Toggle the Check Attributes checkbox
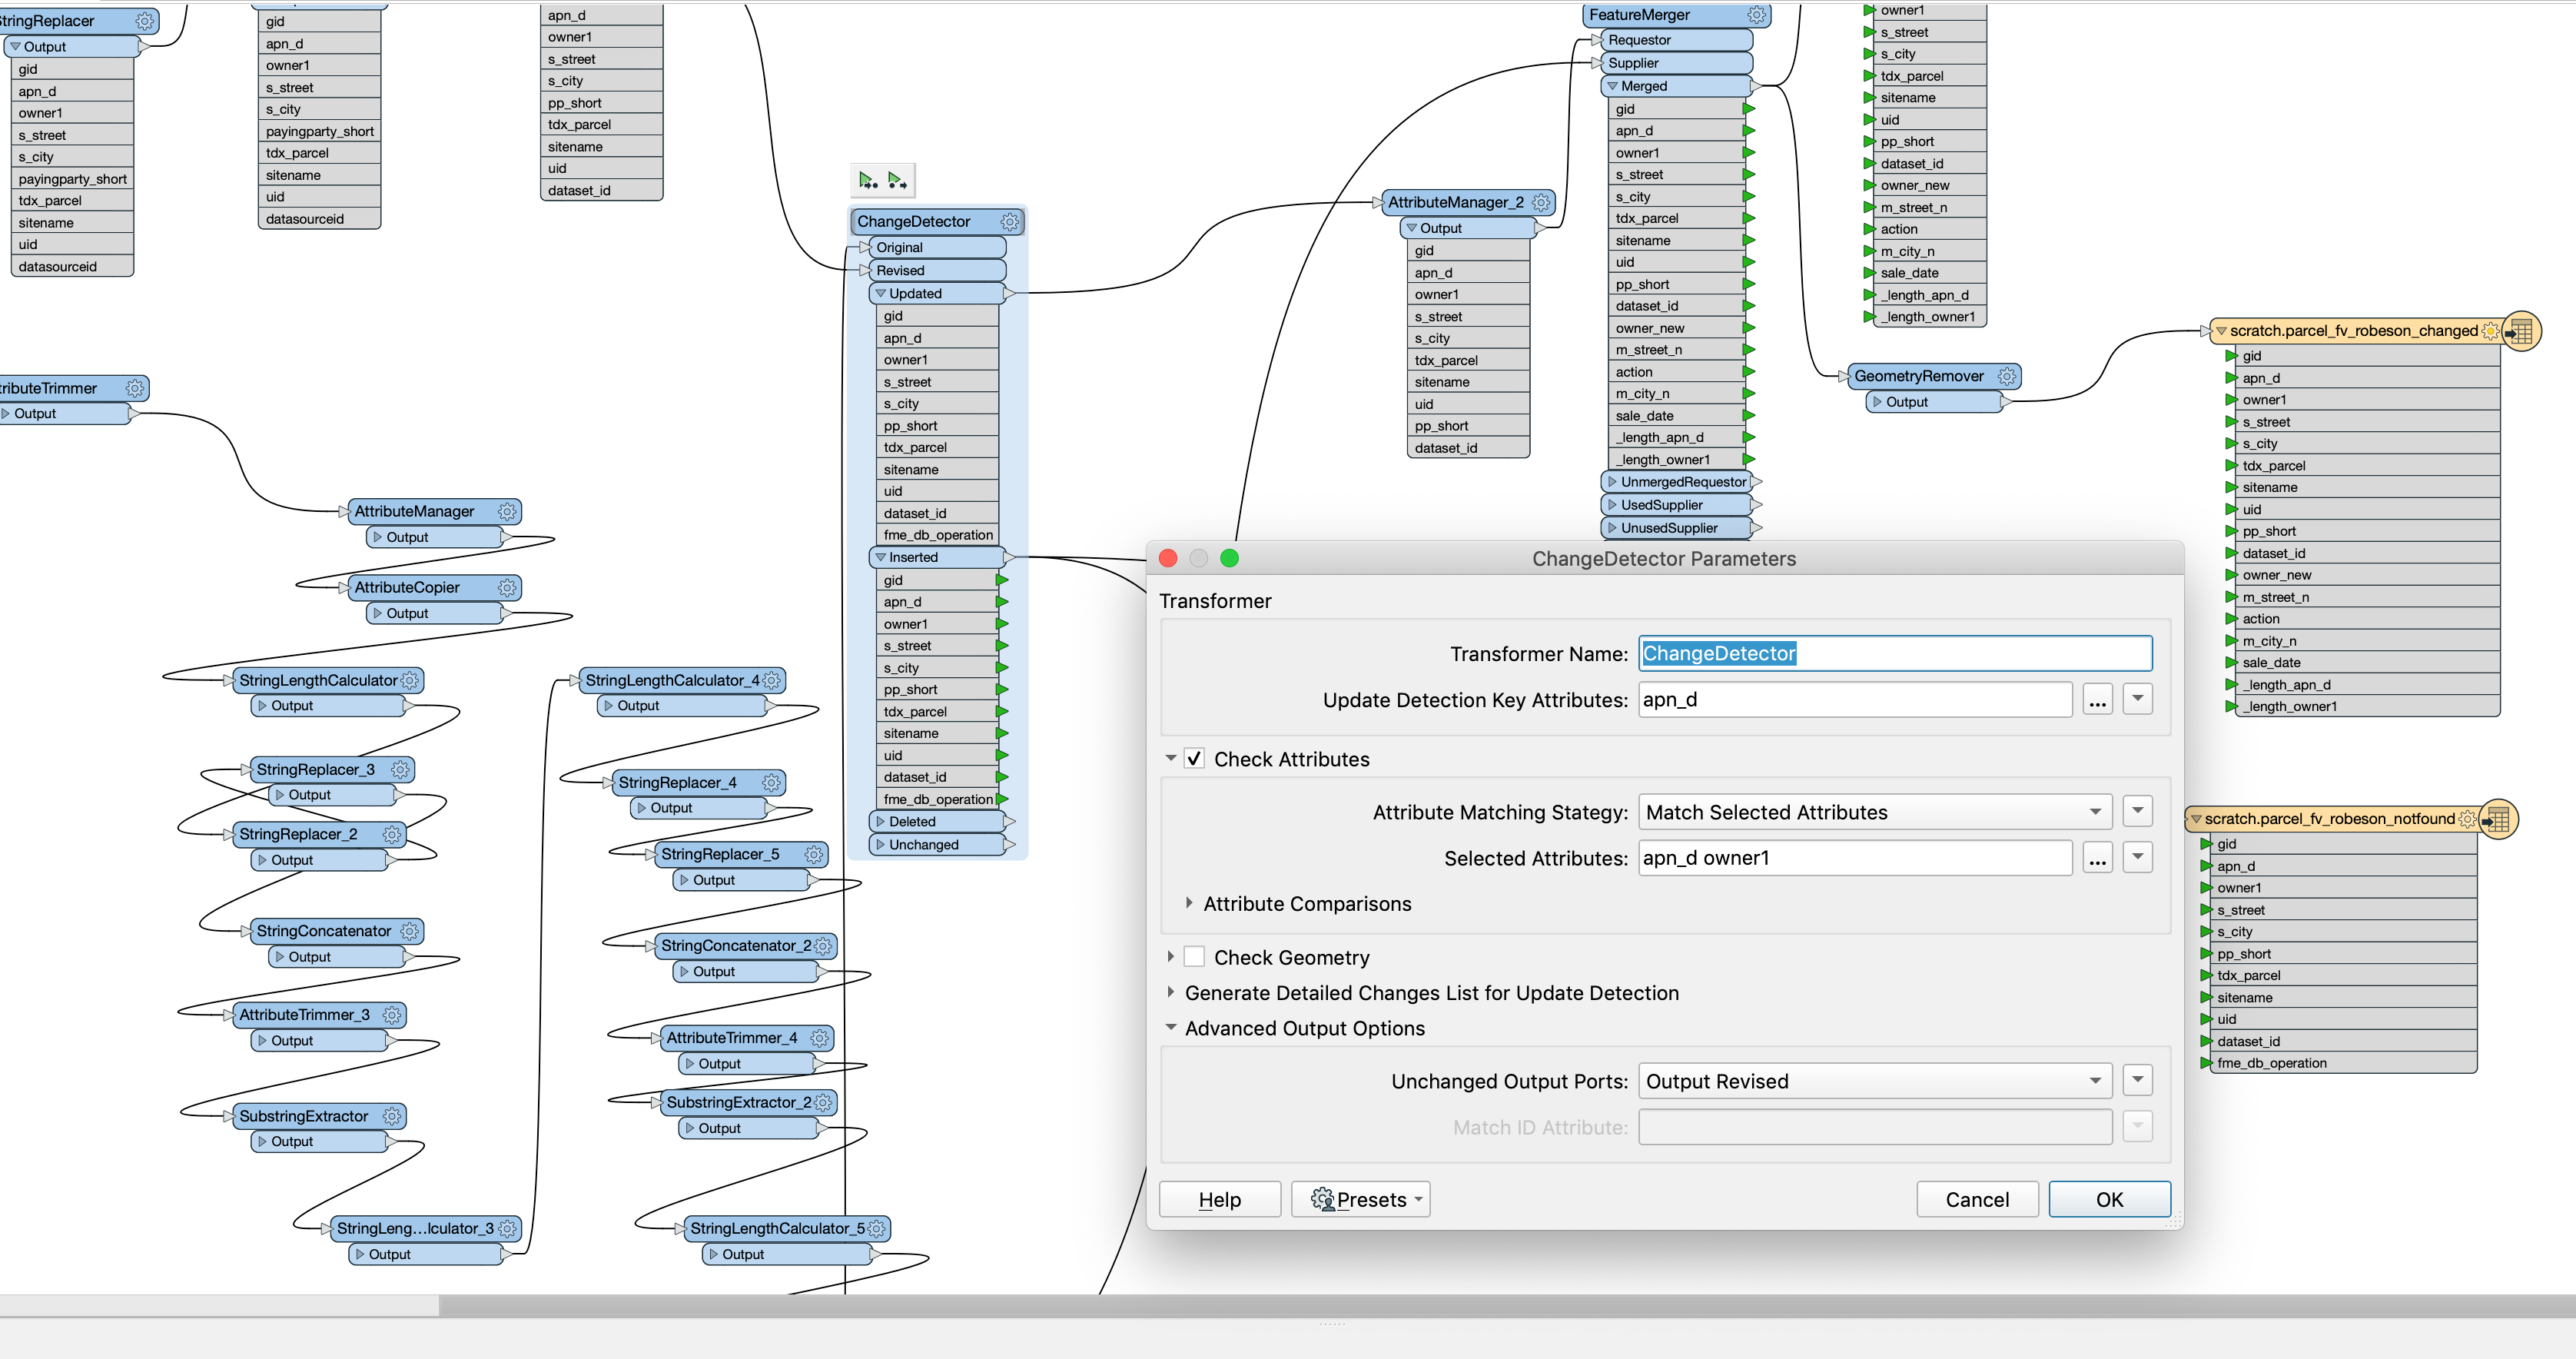2576x1359 pixels. pyautogui.click(x=1194, y=758)
